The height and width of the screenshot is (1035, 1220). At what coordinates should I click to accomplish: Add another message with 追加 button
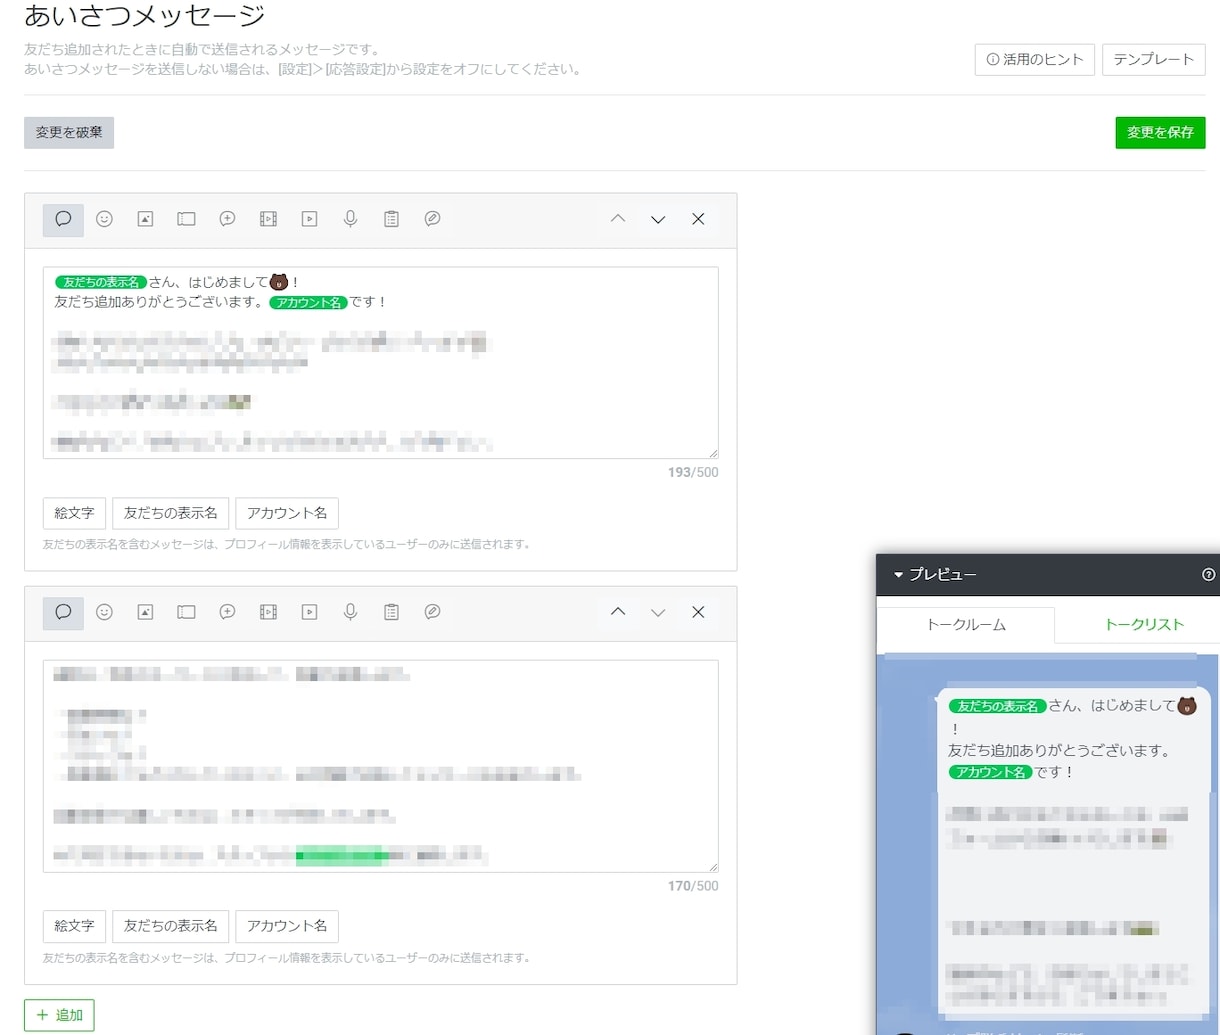(59, 1015)
